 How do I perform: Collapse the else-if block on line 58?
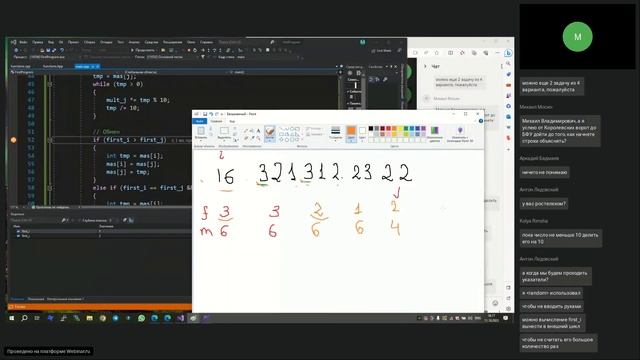pyautogui.click(x=50, y=188)
